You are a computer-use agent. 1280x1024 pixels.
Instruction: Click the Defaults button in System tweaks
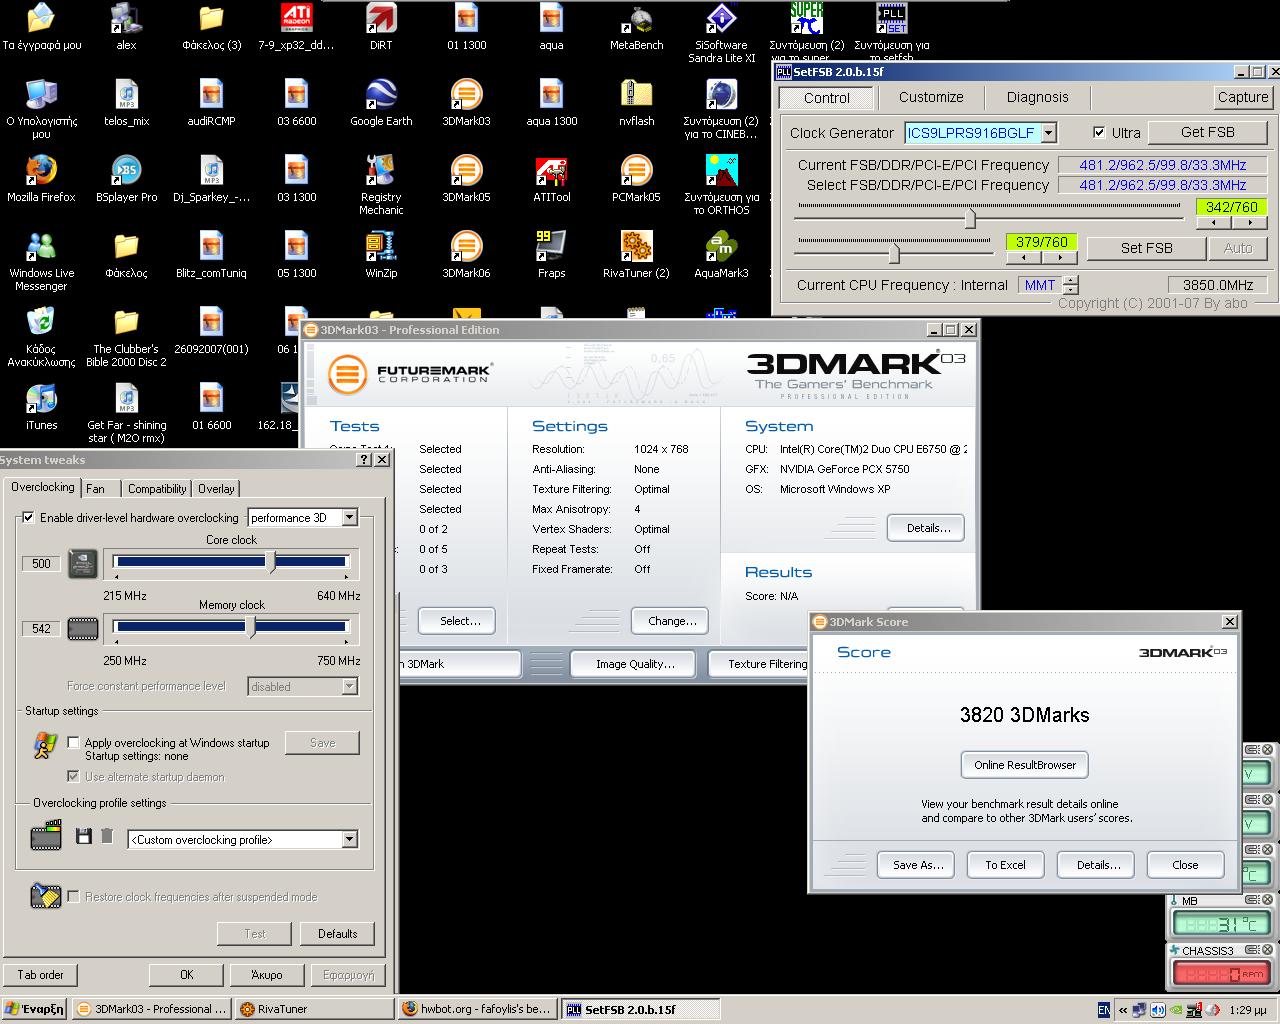[x=337, y=934]
